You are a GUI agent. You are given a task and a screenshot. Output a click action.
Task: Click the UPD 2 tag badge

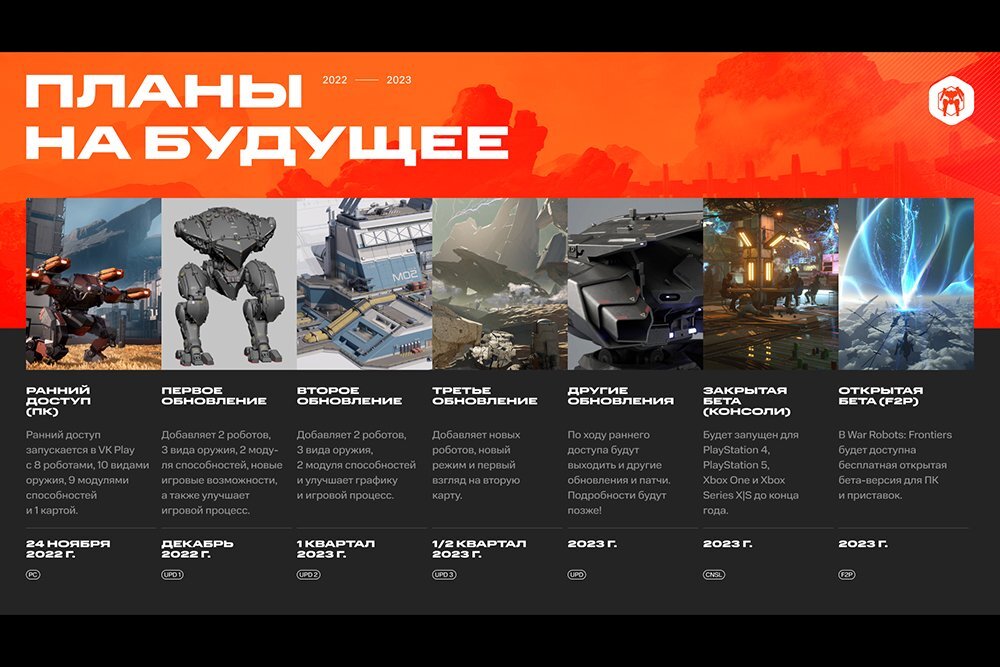308,575
